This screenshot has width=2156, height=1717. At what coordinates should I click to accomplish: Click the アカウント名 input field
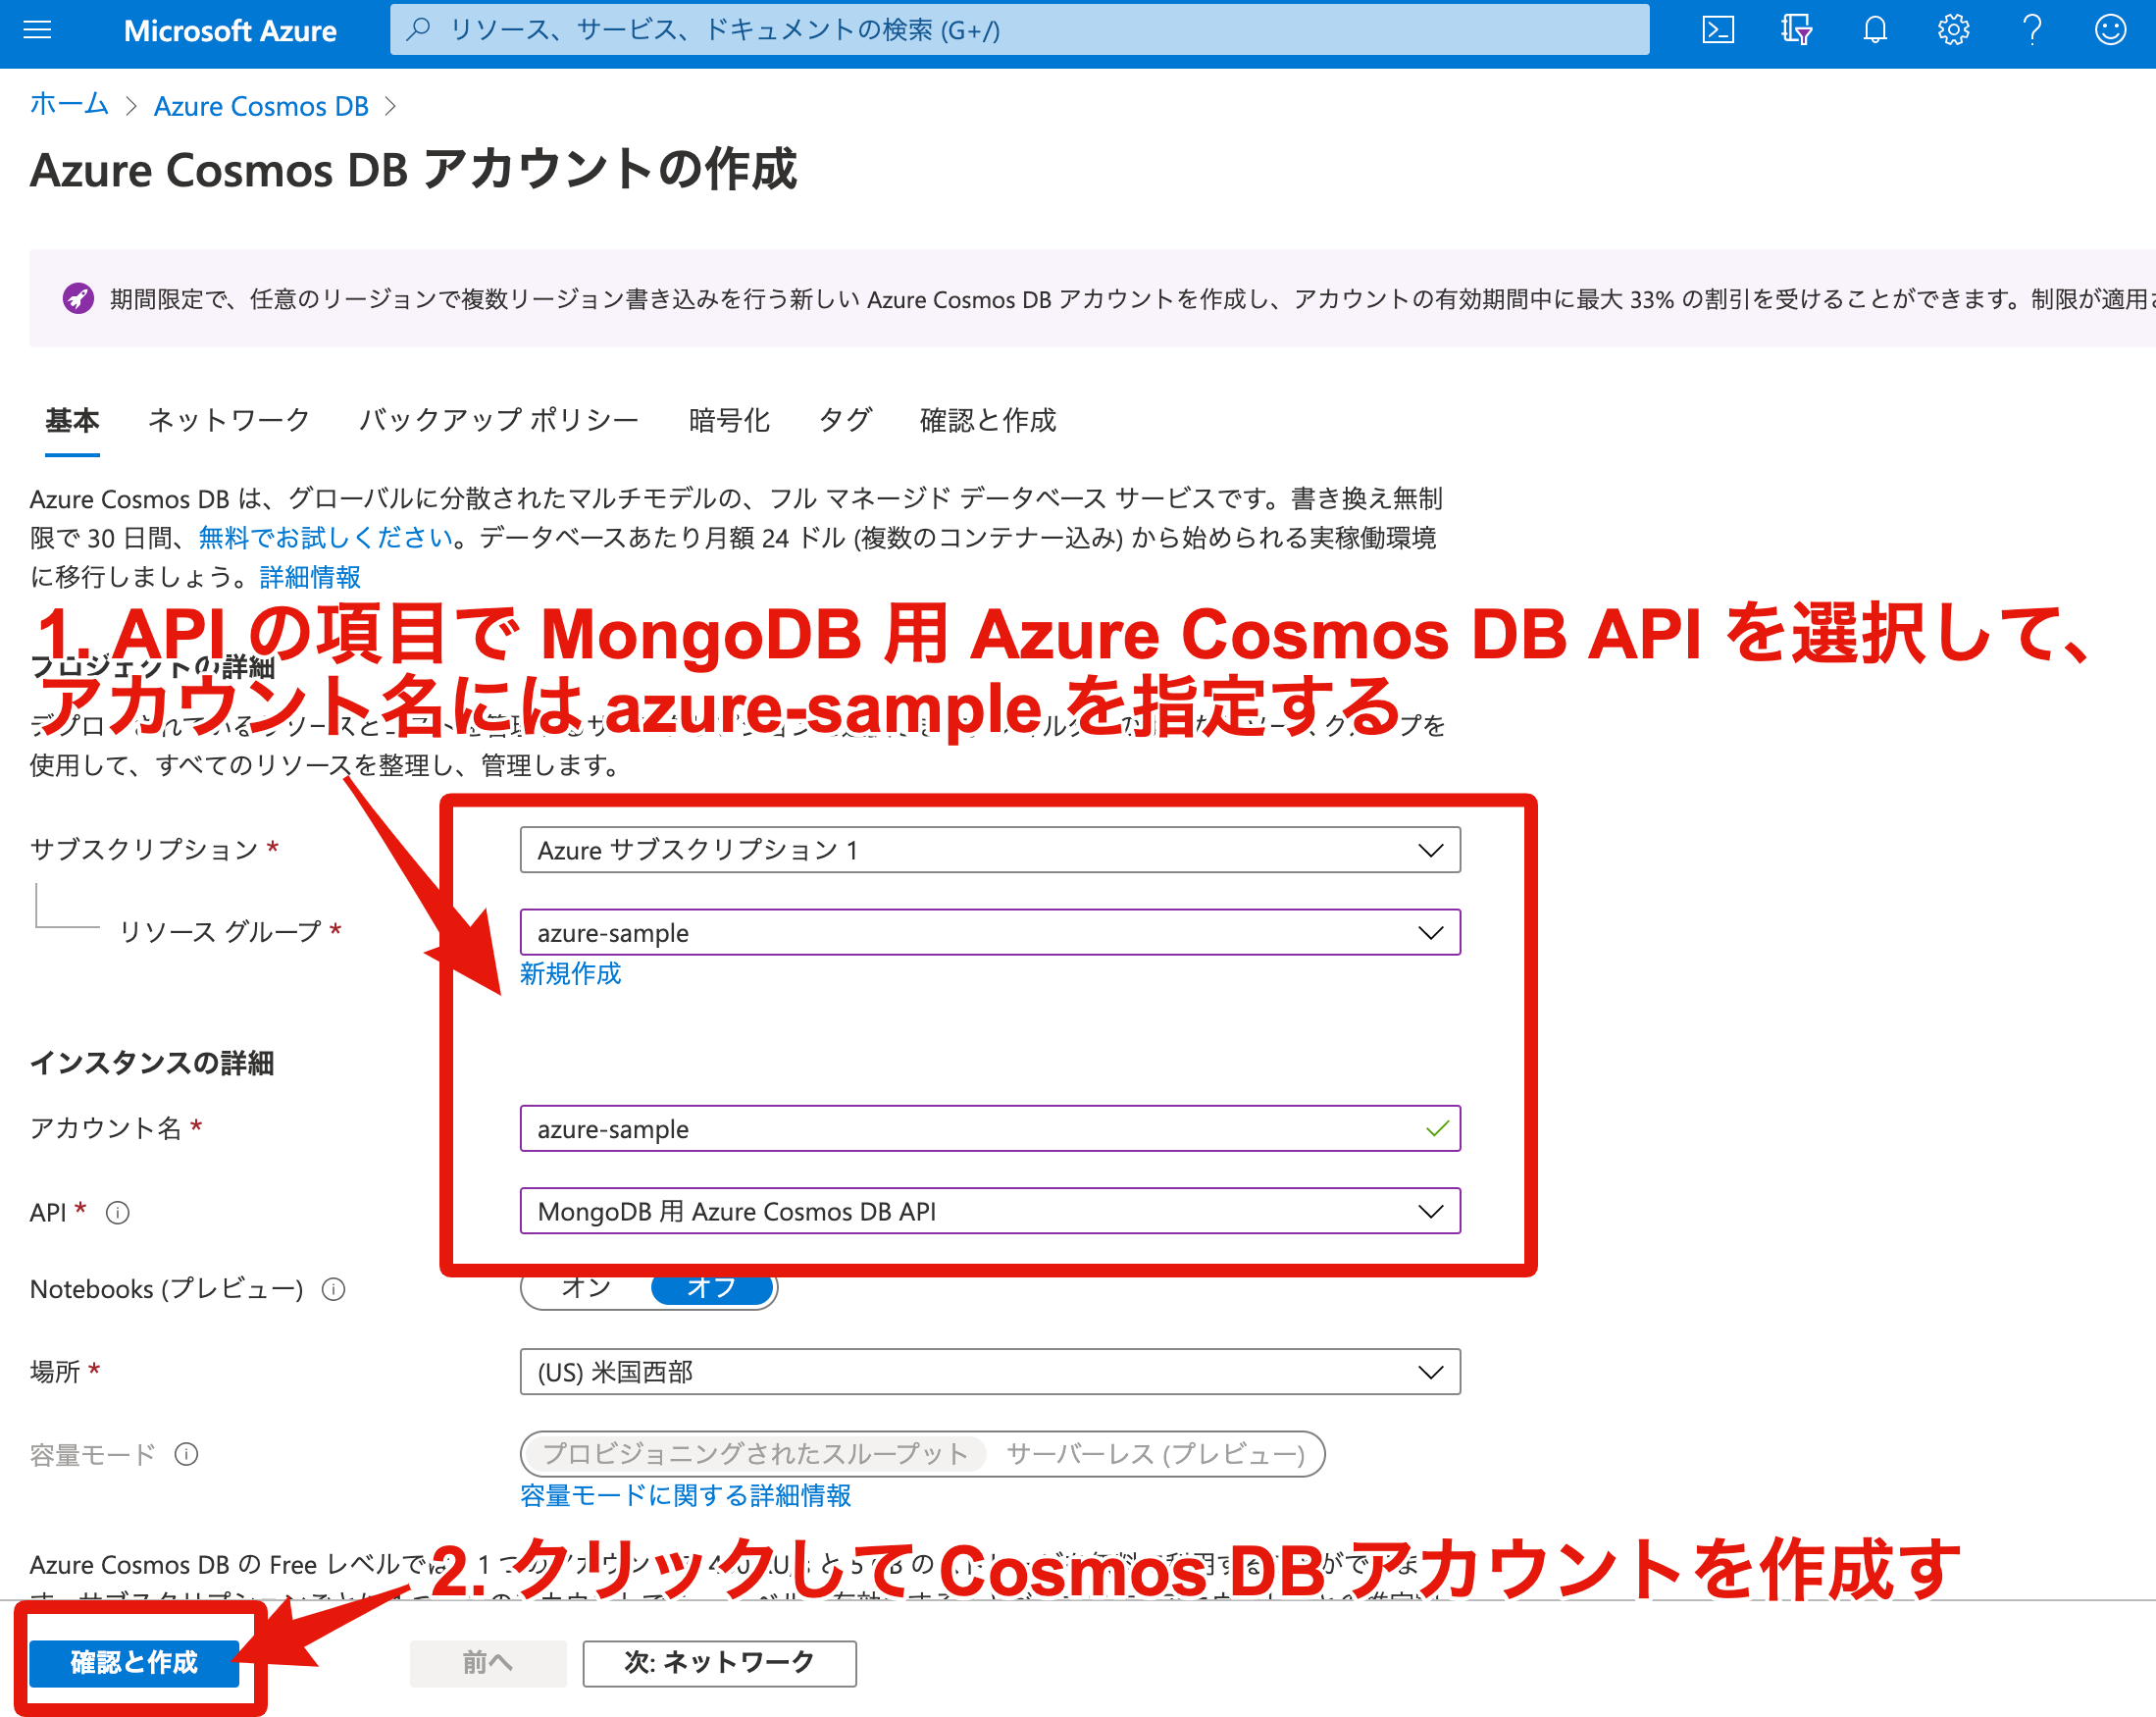pyautogui.click(x=970, y=1129)
